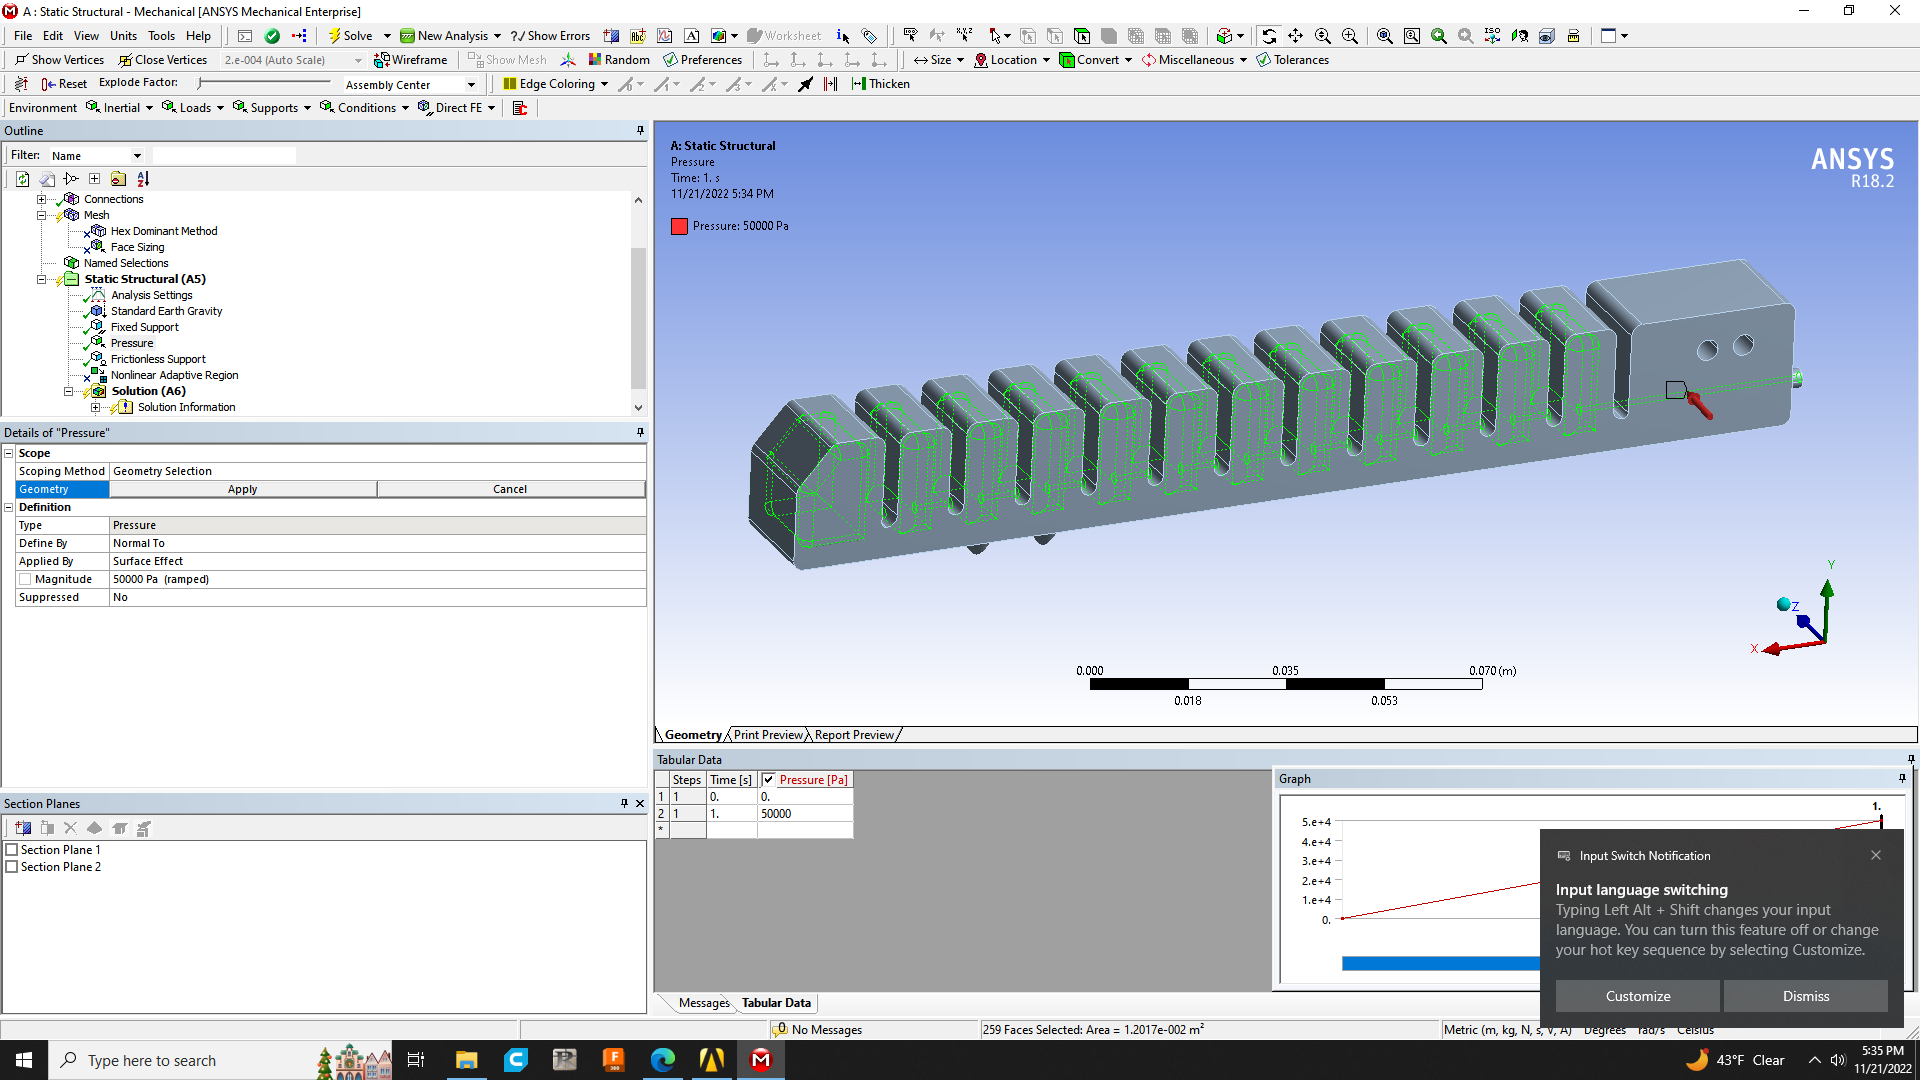Collapse the Static Structural (A5) tree node
Image resolution: width=1920 pixels, height=1080 pixels.
coord(42,279)
